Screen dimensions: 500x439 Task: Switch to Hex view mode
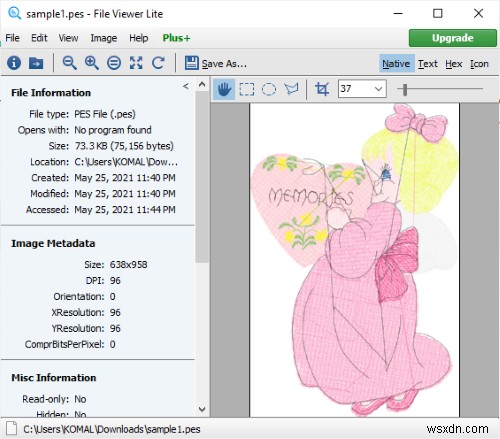[454, 64]
